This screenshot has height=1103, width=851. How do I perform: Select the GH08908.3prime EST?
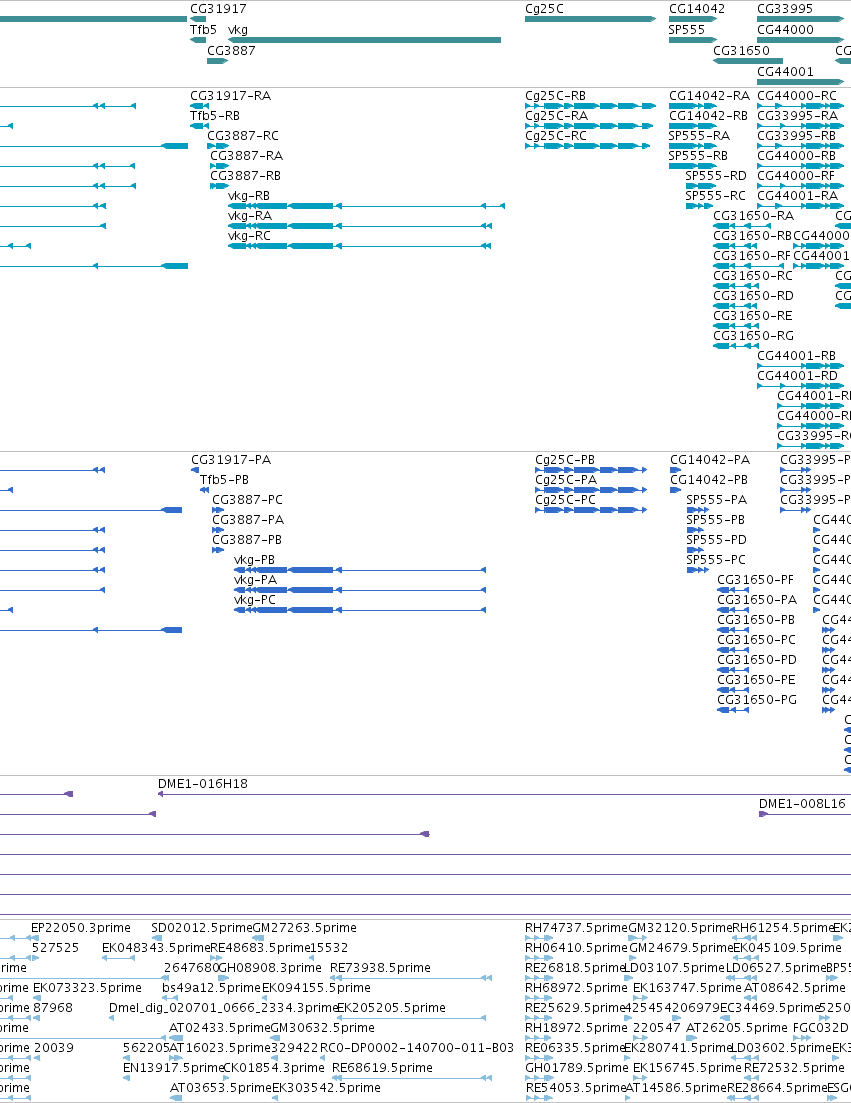pos(270,968)
